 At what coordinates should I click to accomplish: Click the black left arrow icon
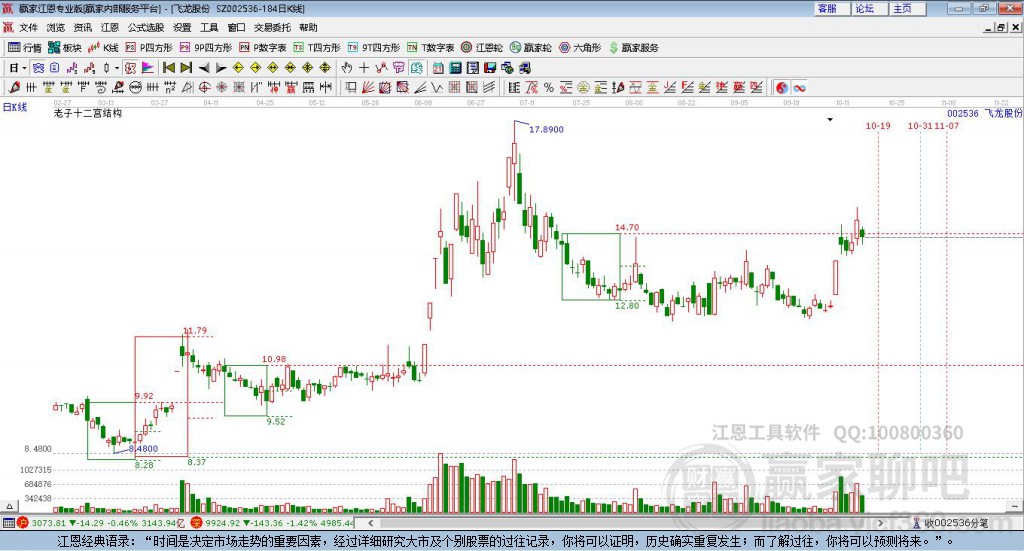pyautogui.click(x=204, y=68)
